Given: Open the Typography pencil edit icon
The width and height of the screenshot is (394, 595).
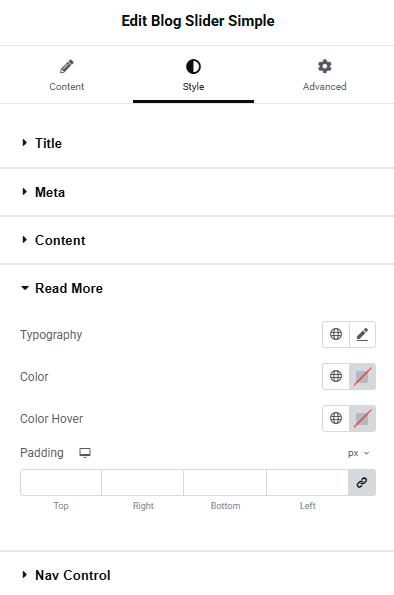Looking at the screenshot, I should coord(362,334).
